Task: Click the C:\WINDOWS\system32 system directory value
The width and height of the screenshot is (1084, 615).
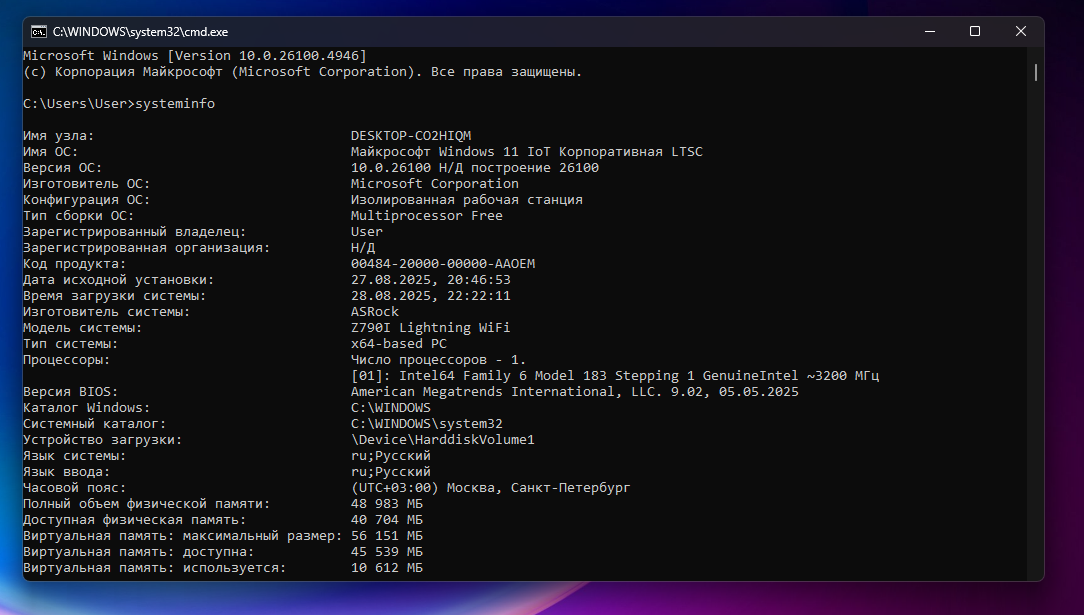Action: (x=427, y=424)
